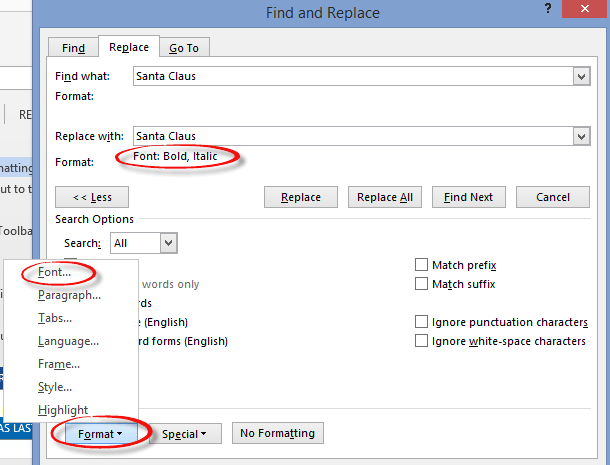Click the Find Next button
This screenshot has width=610, height=465.
pyautogui.click(x=469, y=197)
